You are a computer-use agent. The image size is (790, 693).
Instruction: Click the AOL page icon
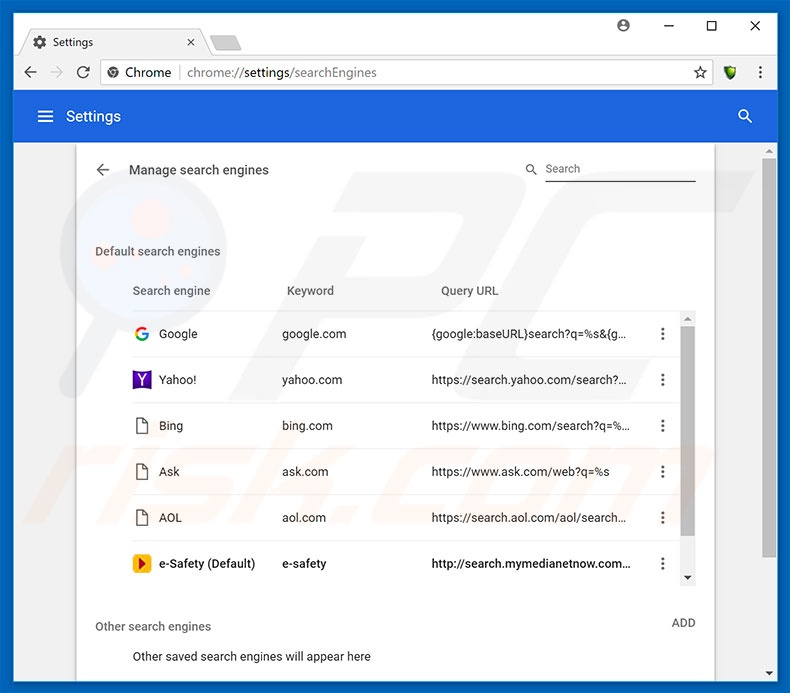[142, 518]
